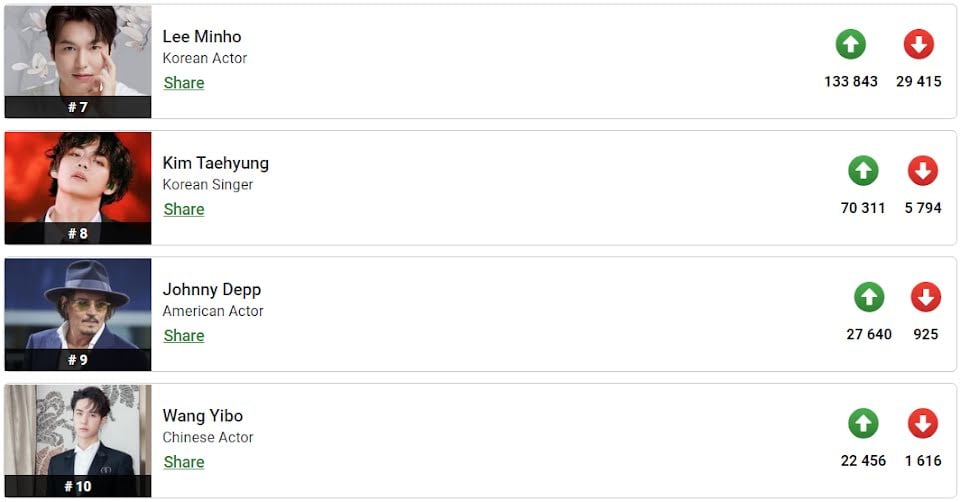The image size is (960, 502).
Task: Upvote Wang Yibo with green arrow
Action: 863,424
